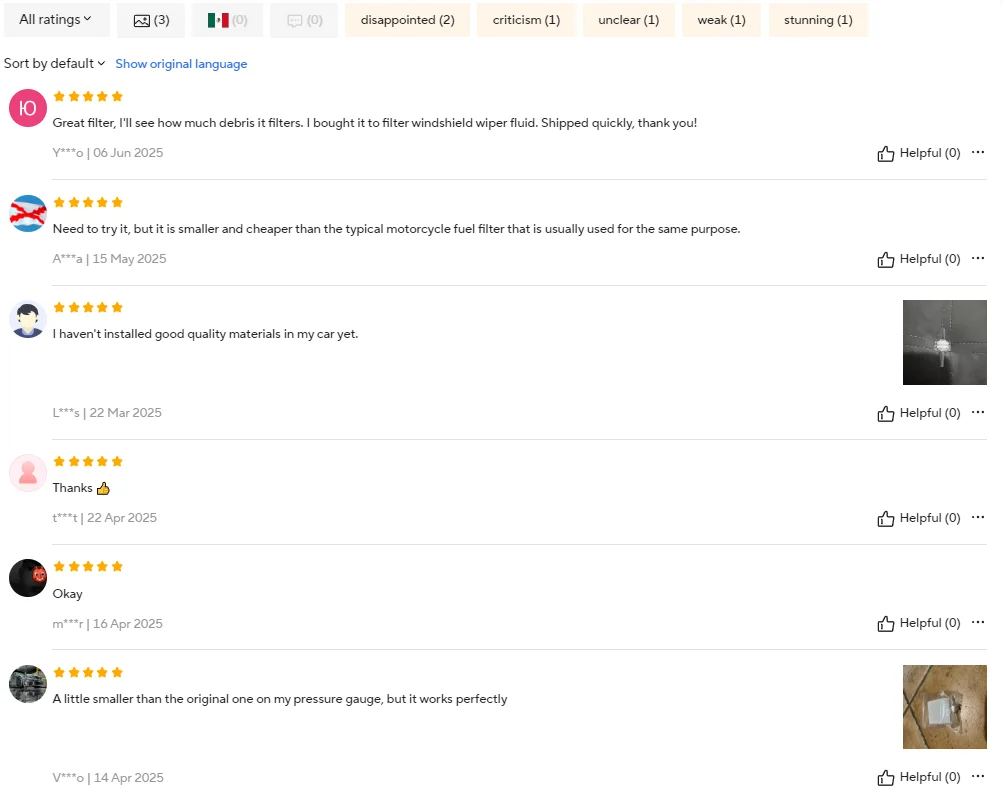1002x791 pixels.
Task: Select the stunning (1) tag
Action: [819, 20]
